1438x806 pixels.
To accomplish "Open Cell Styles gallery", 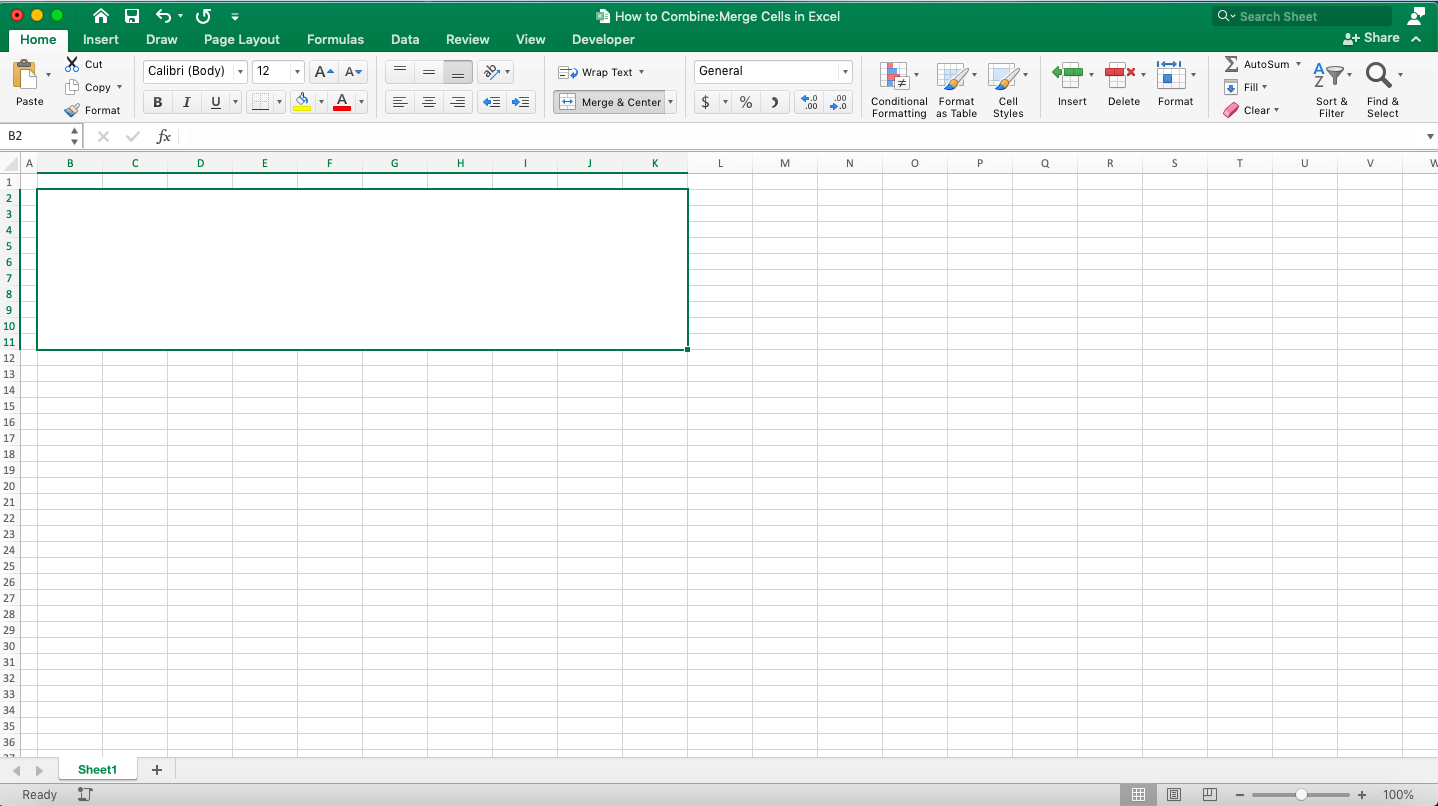I will pyautogui.click(x=1008, y=90).
